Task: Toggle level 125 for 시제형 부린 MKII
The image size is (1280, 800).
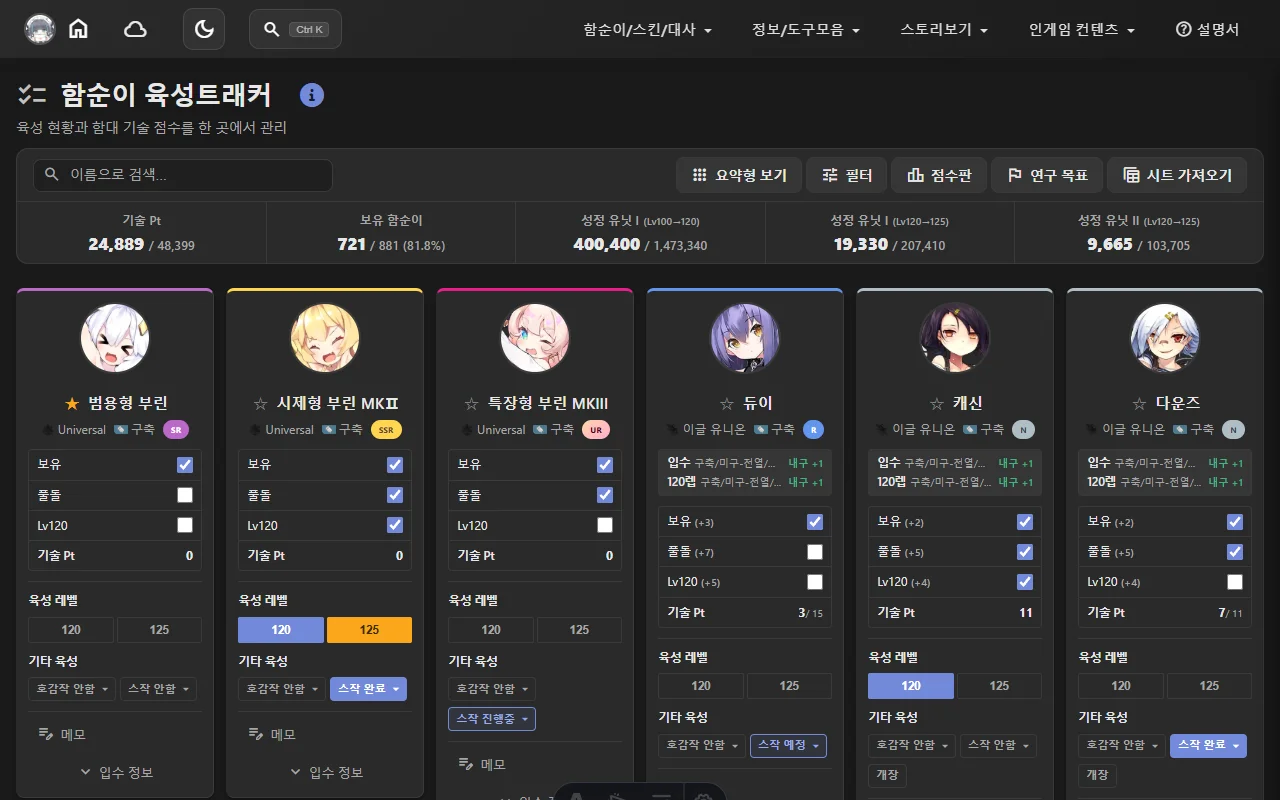Action: point(369,630)
